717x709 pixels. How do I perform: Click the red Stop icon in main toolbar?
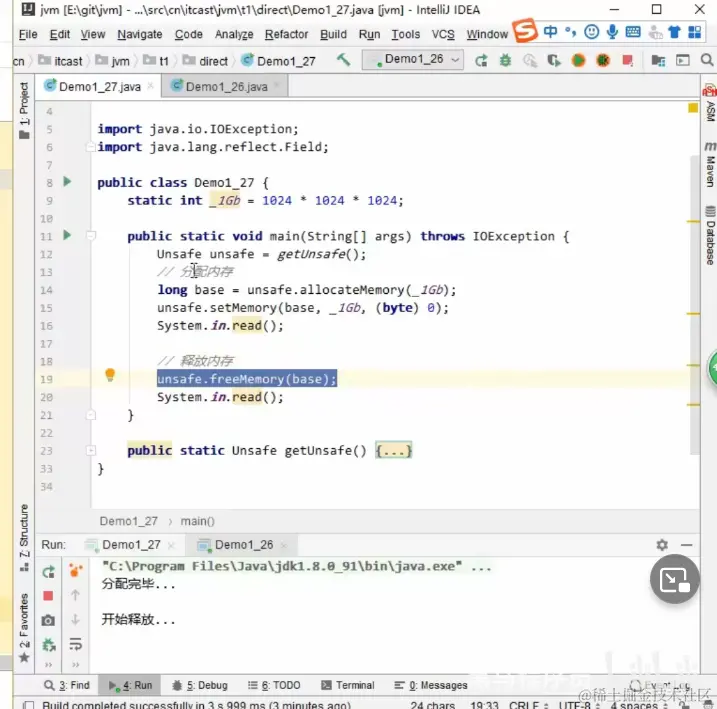click(x=628, y=60)
